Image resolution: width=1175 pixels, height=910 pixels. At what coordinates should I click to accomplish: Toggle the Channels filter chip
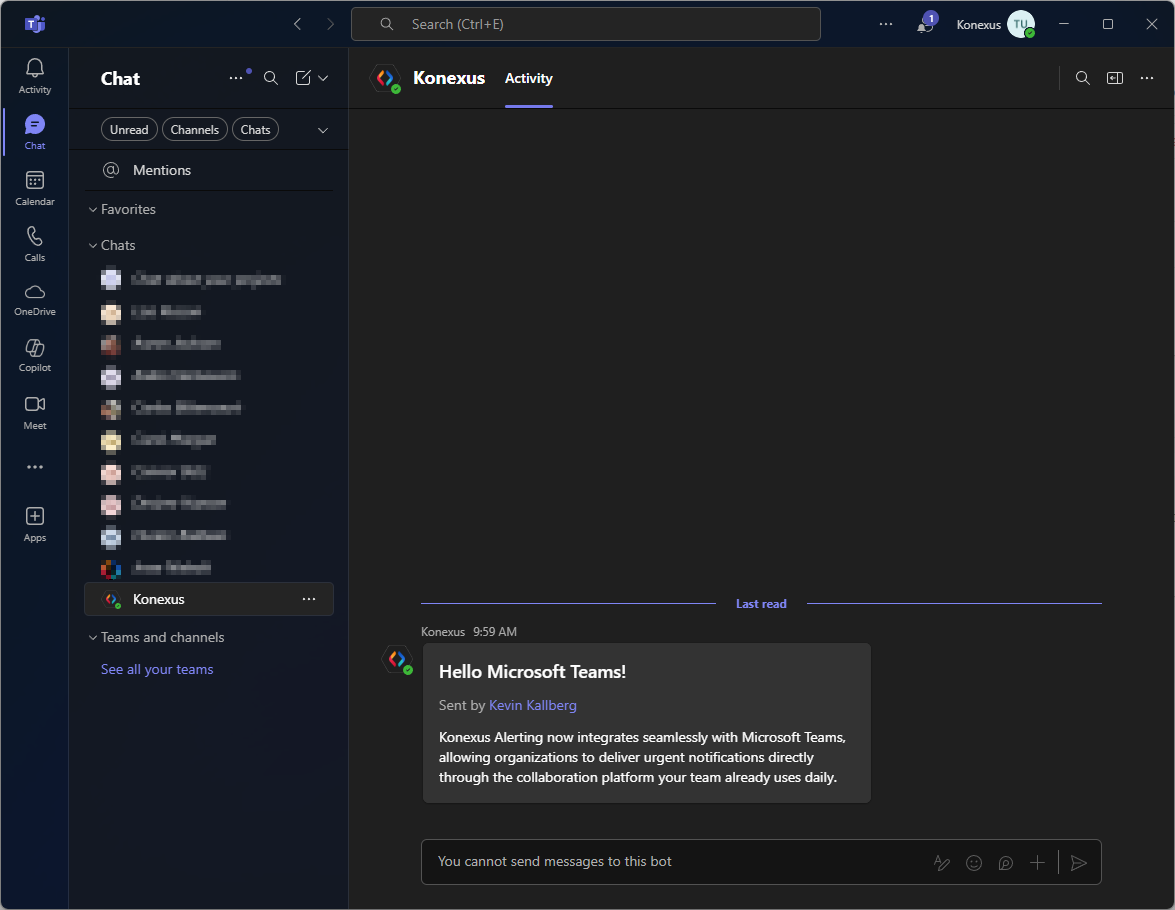click(x=194, y=130)
